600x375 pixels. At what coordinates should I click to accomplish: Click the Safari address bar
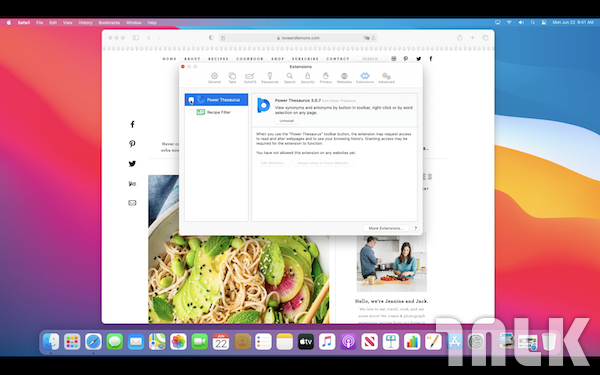click(298, 38)
